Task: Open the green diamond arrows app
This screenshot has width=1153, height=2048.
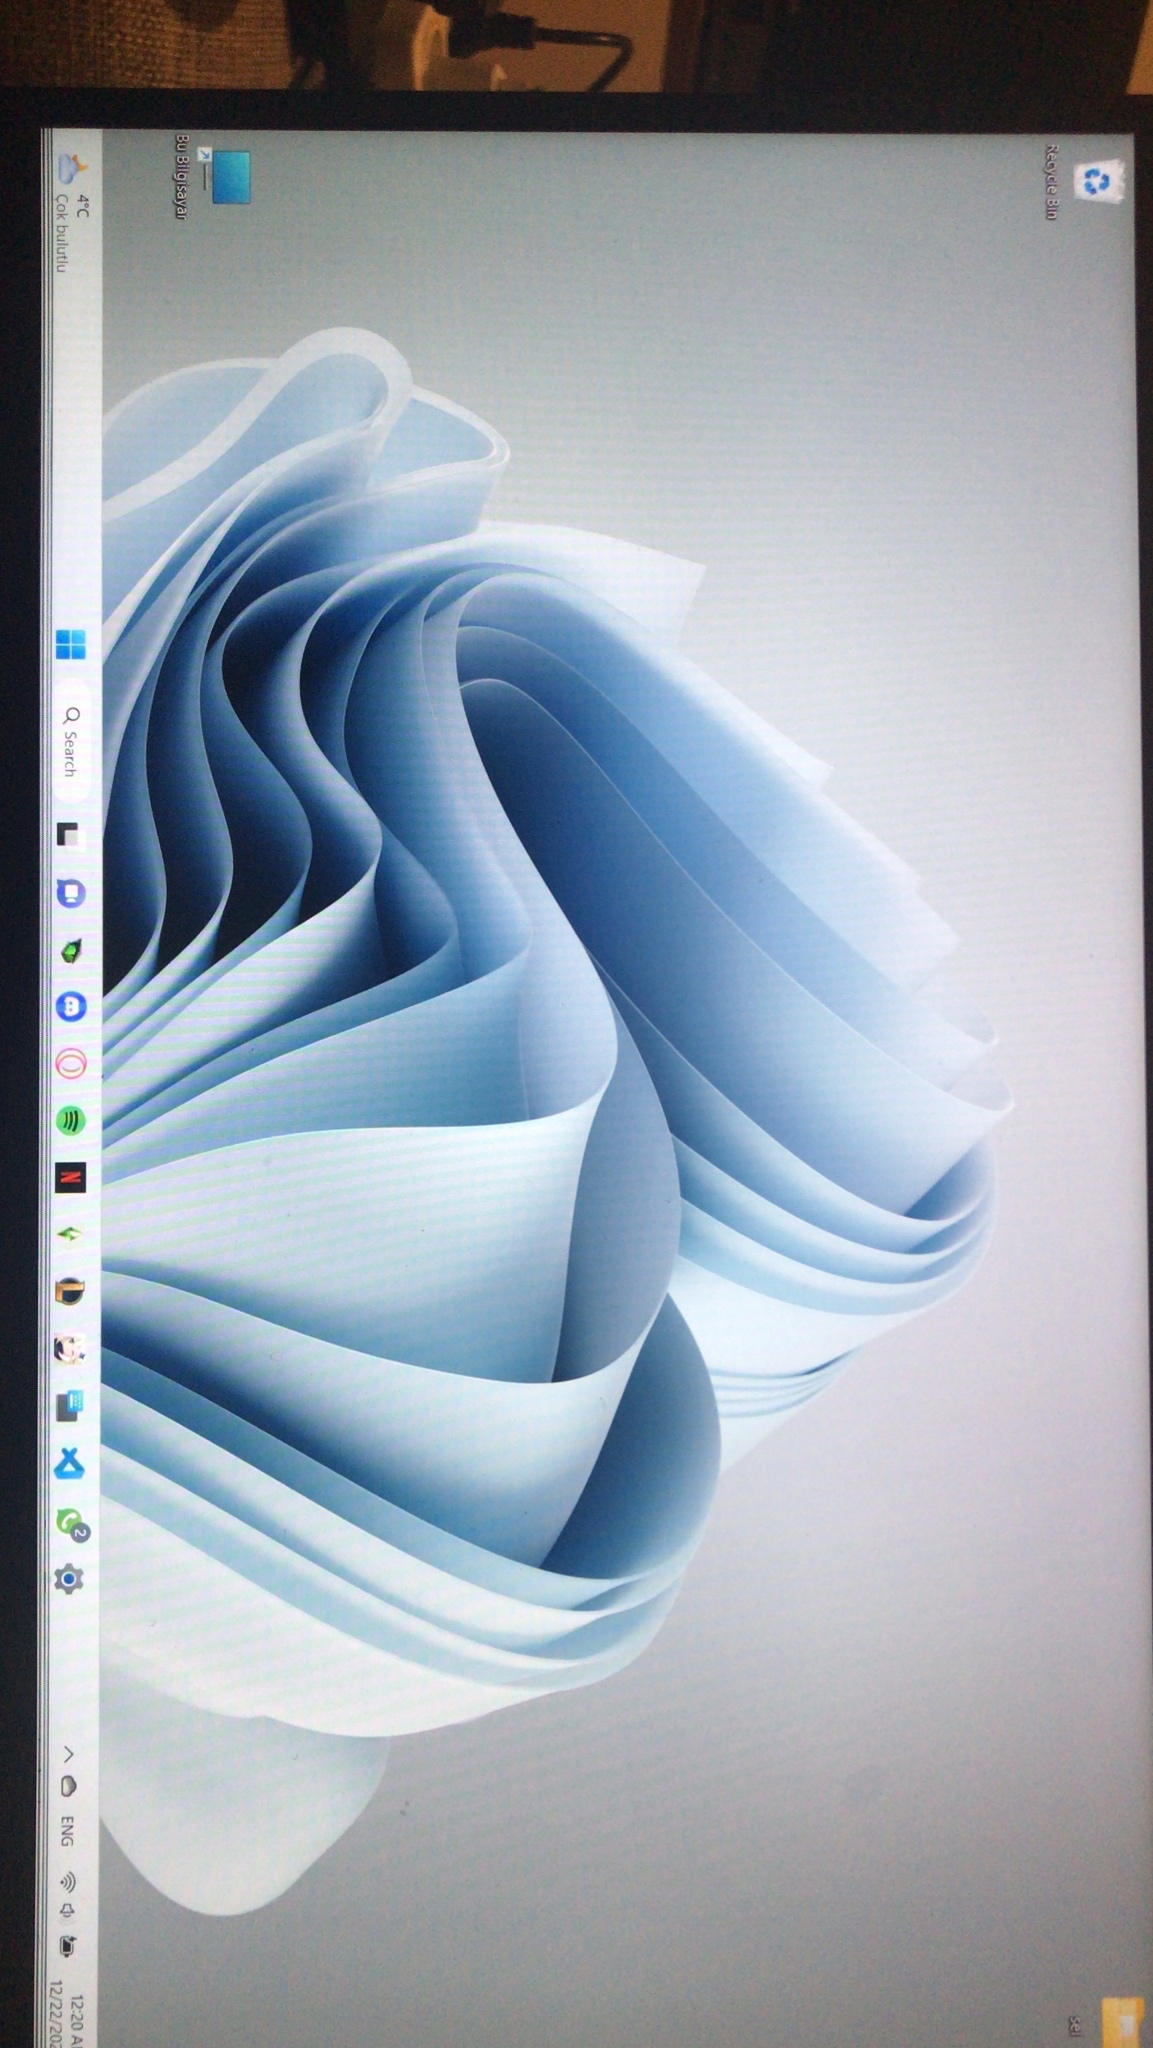Action: click(69, 1236)
